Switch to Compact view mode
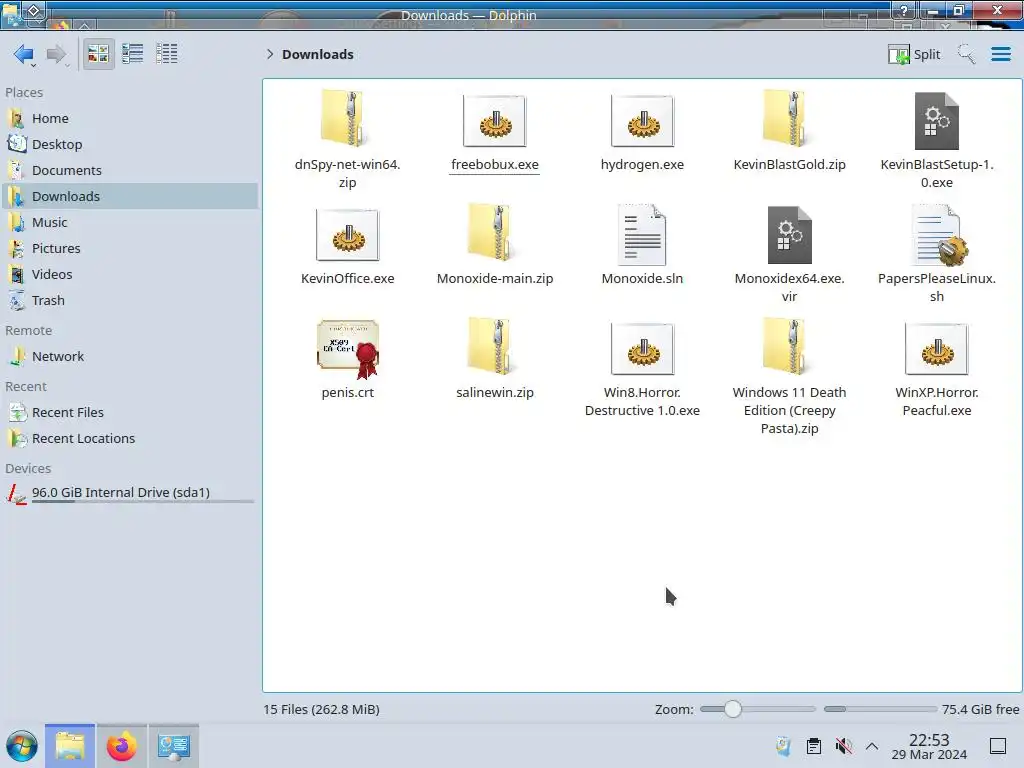The image size is (1024, 768). 133,54
